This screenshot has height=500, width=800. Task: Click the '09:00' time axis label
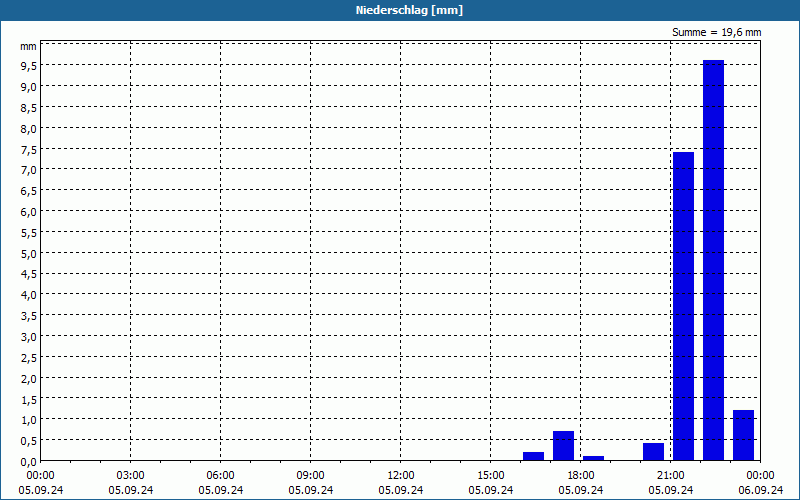311,475
